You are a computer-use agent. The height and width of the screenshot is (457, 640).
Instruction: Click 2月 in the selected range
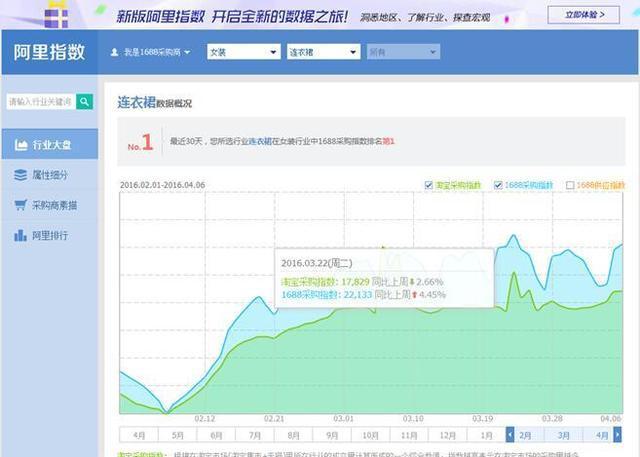[x=525, y=435]
